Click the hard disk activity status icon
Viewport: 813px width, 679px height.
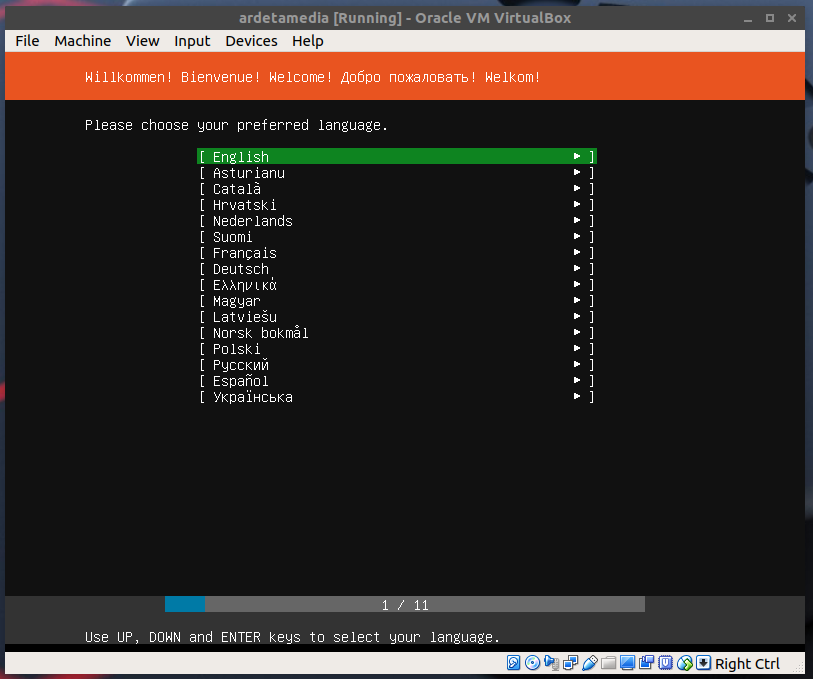(514, 663)
